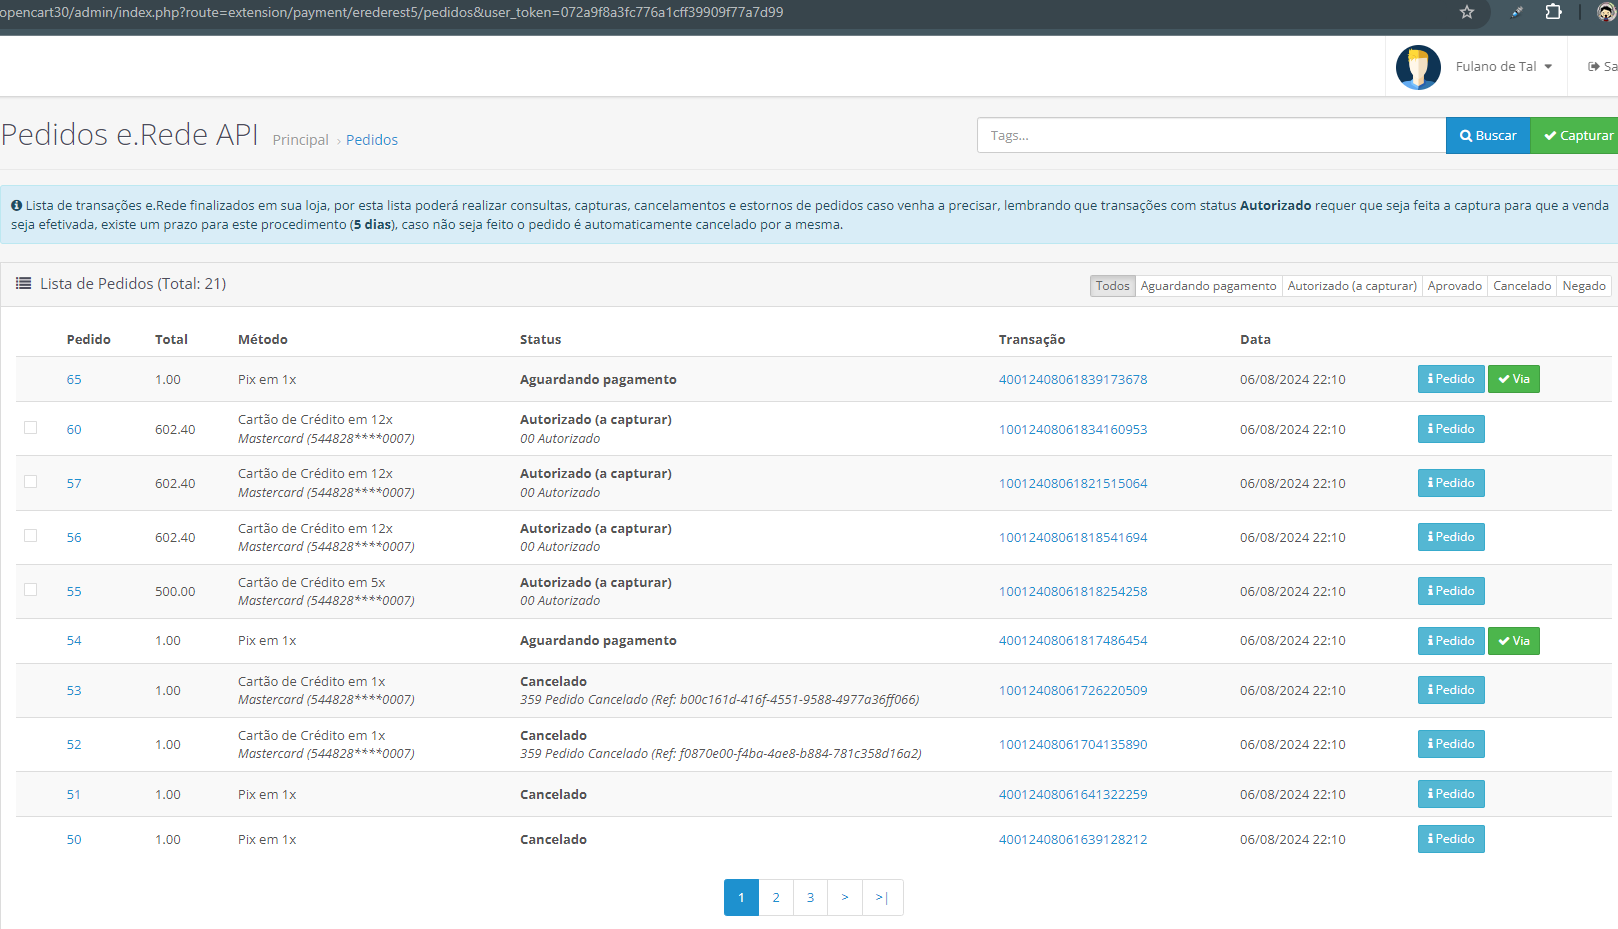Open order number 50 link
This screenshot has width=1618, height=929.
pos(74,840)
